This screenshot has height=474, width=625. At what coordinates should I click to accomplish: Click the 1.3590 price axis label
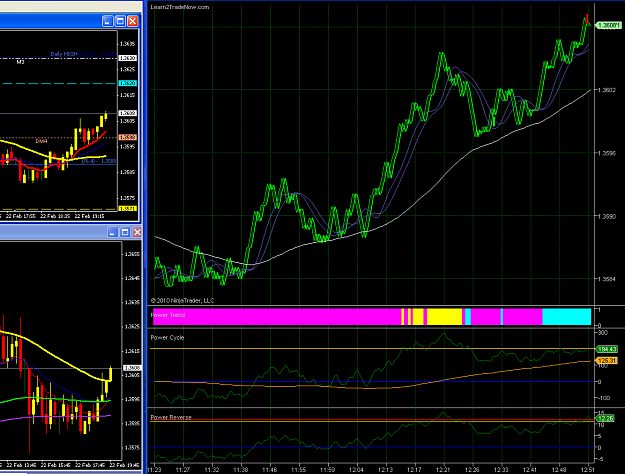tap(607, 216)
